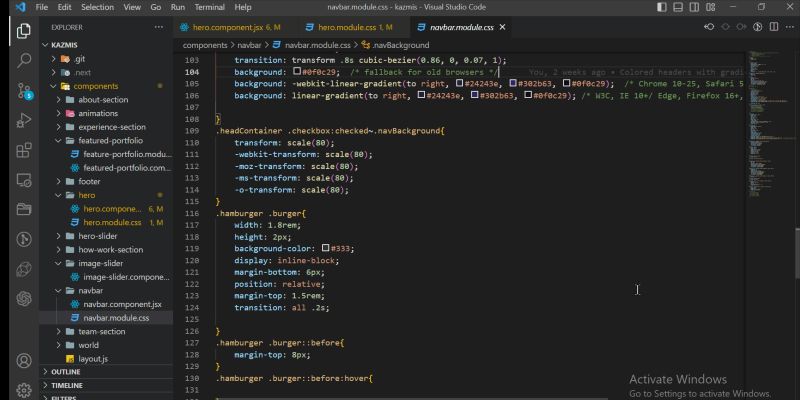Close the navbar.module.css tab
This screenshot has width=800, height=400.
(502, 27)
